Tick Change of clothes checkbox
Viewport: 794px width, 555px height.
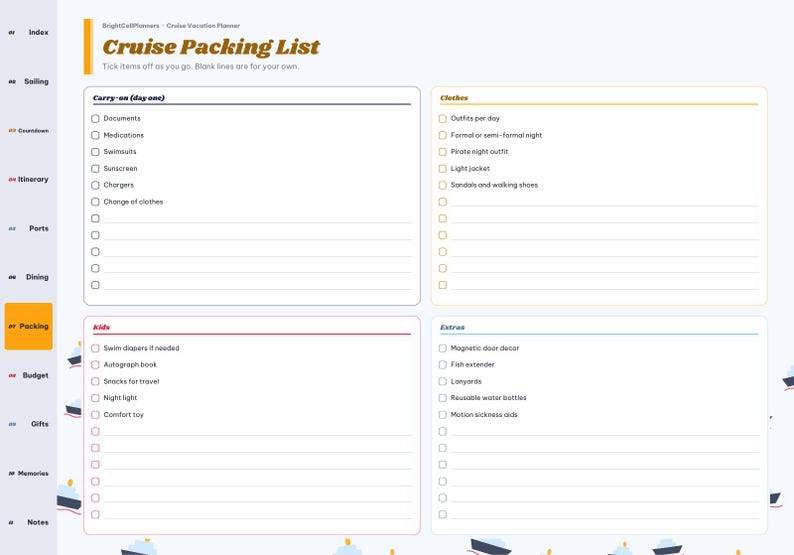click(95, 202)
